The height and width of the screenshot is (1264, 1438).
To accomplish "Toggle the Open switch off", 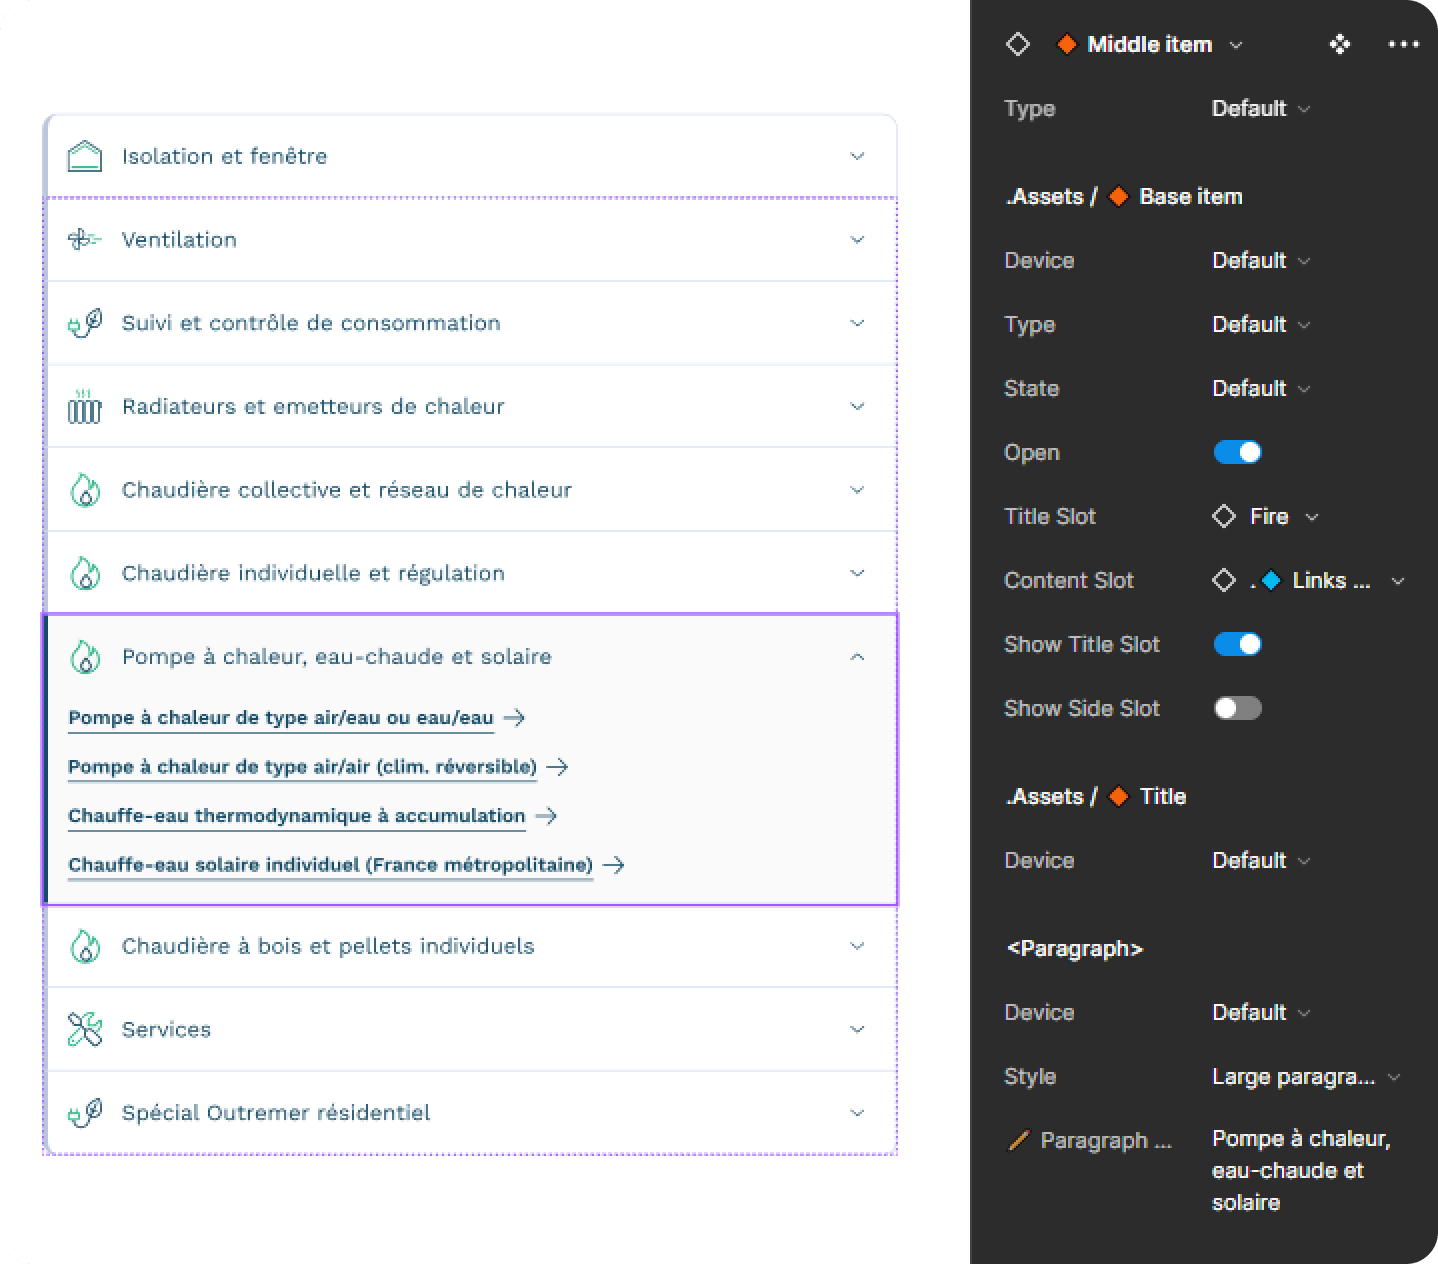I will click(x=1237, y=453).
